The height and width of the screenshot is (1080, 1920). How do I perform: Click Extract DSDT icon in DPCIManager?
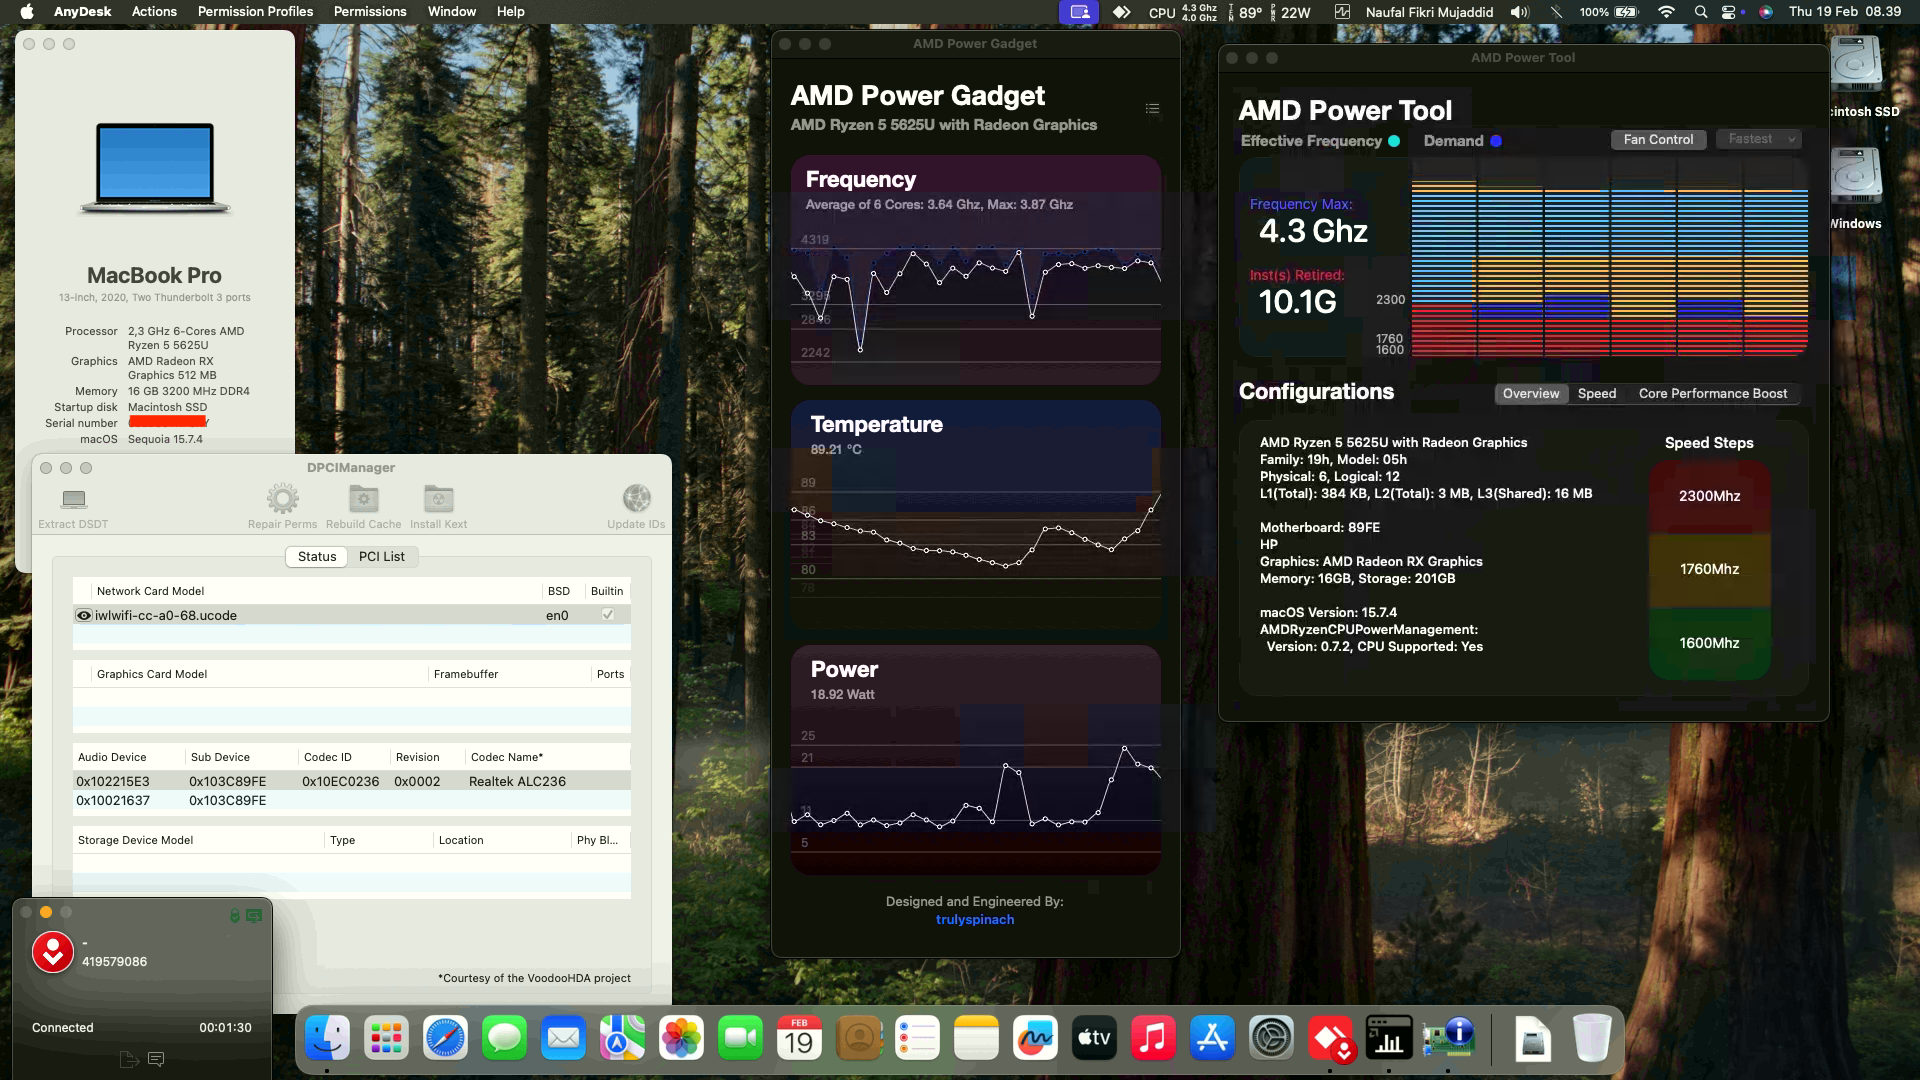pos(73,499)
